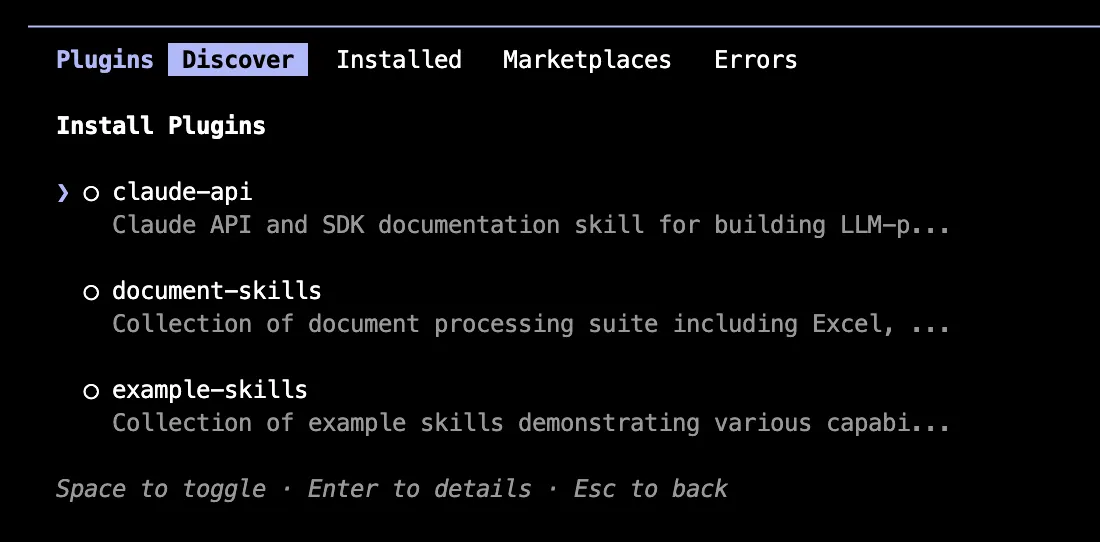
Task: Open the Installed tab
Action: [398, 60]
